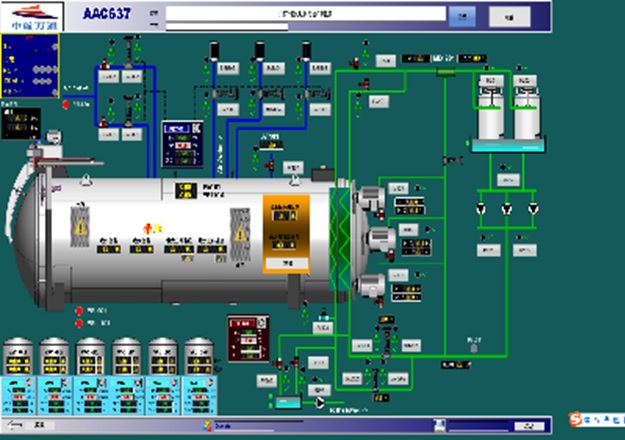Click the red indicator light below the vessel's left end
Screen dimensions: 625x440
pos(79,310)
